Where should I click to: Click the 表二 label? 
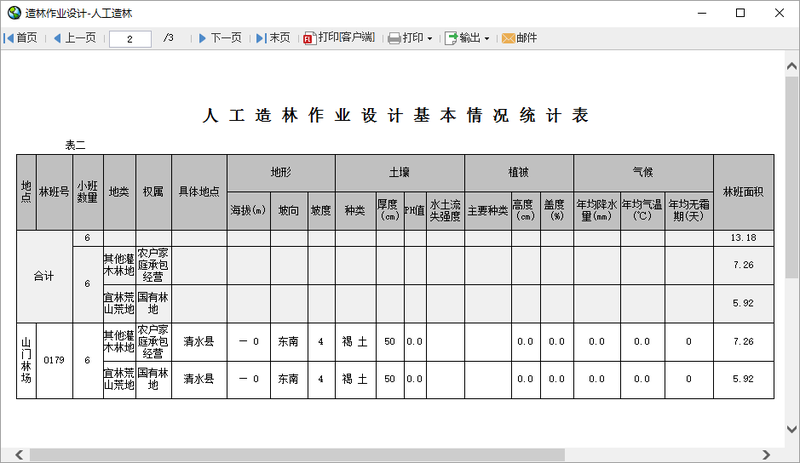click(75, 145)
